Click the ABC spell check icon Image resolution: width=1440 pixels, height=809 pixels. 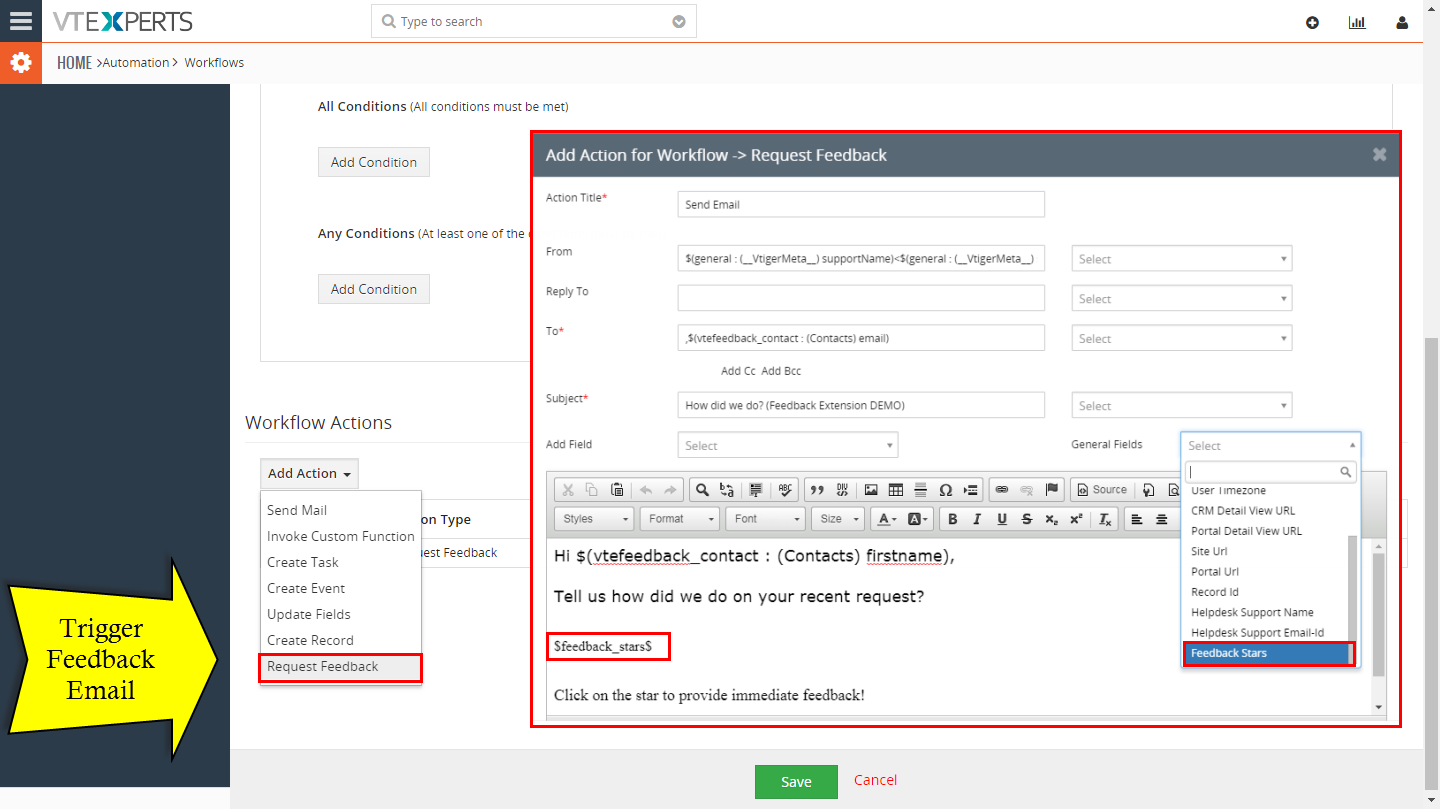tap(785, 490)
